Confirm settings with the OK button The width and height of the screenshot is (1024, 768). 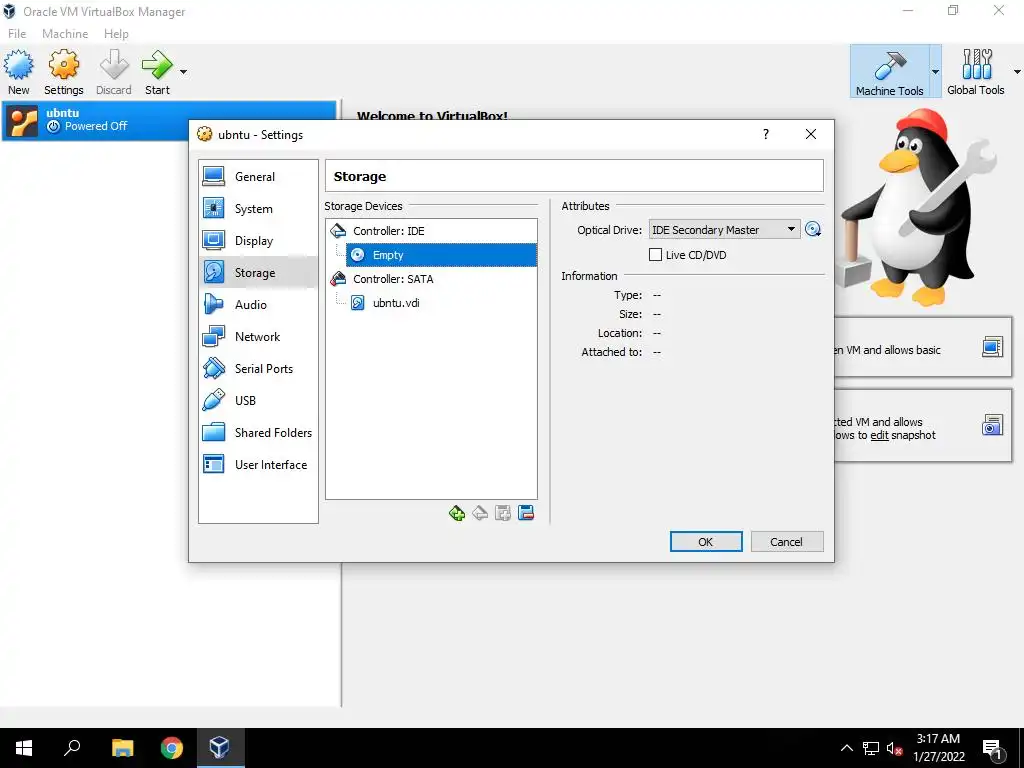point(706,541)
